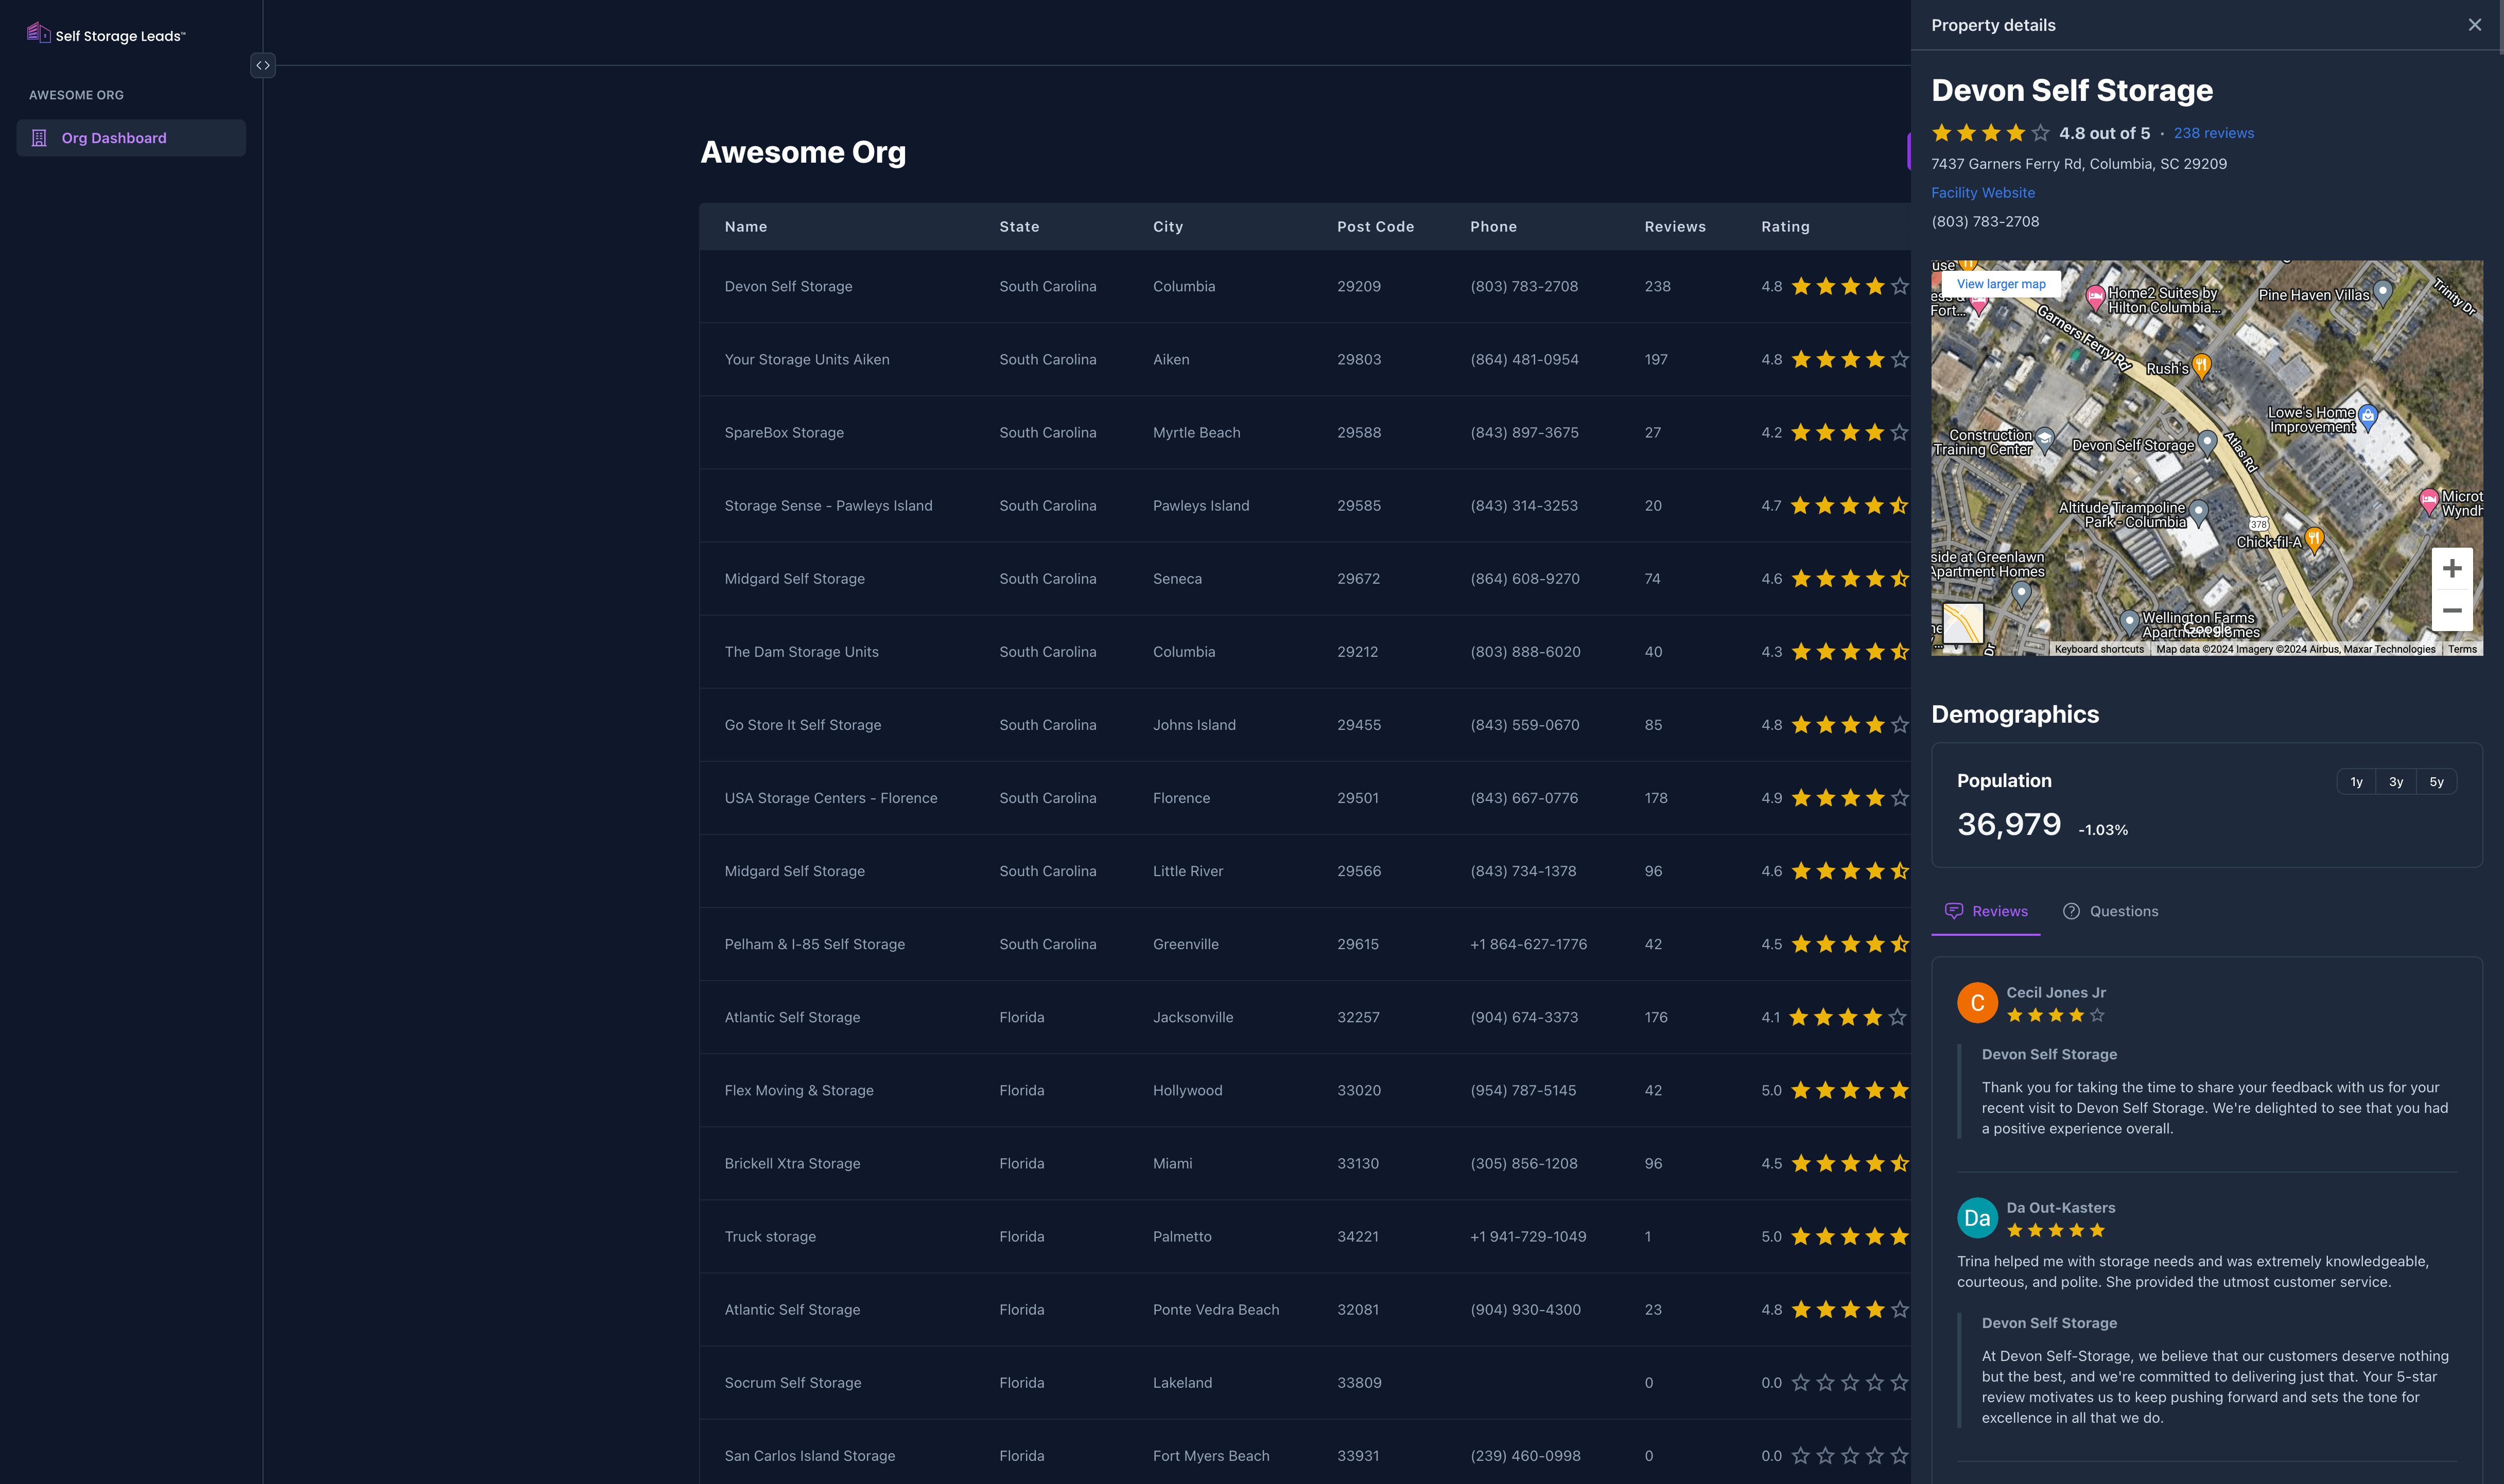Switch to the Questions tab
Image resolution: width=2504 pixels, height=1484 pixels.
coord(2110,911)
